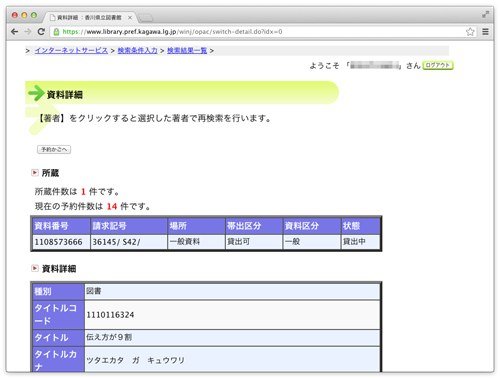
Task: Click the green arrow in the 資料詳細 header
Action: click(x=36, y=93)
